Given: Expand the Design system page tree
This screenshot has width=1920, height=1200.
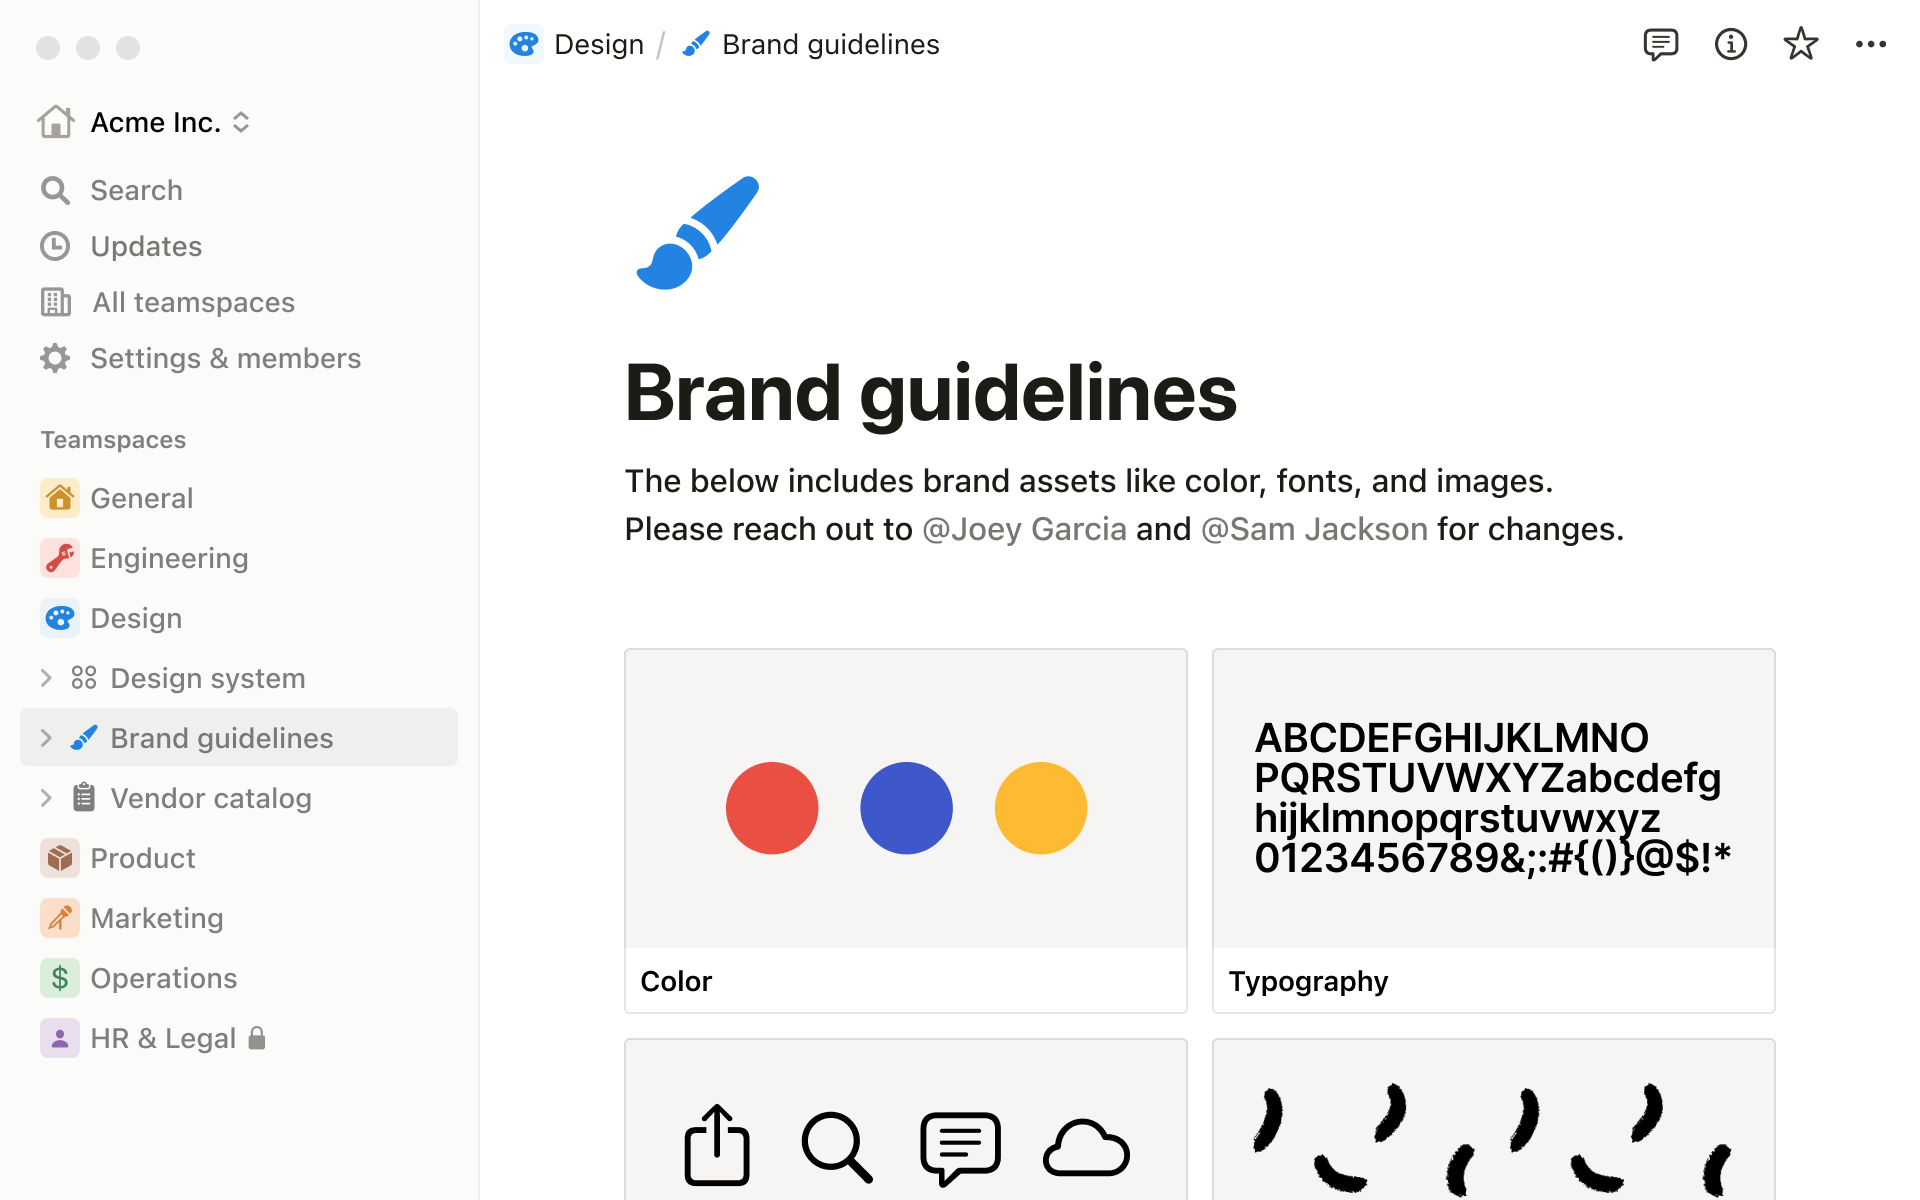Looking at the screenshot, I should pos(46,678).
